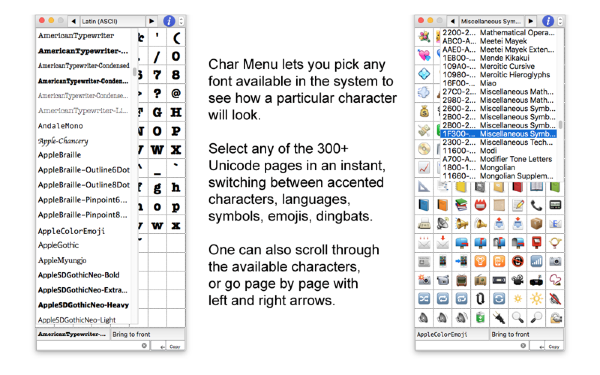Go to previous page in Miscellaneous Symbols window

click(x=453, y=21)
